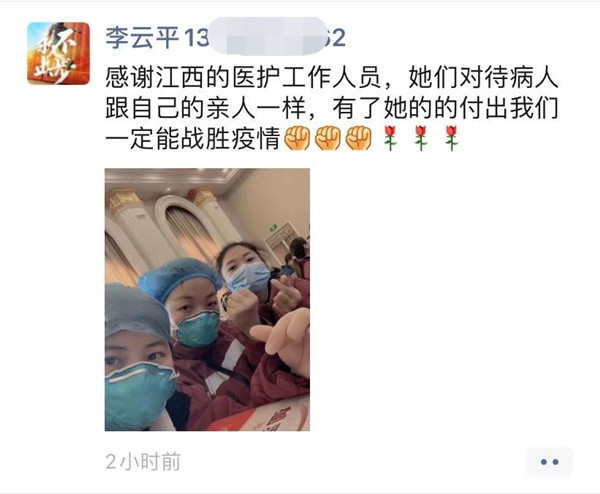Open the attached photo of masked workers
The image size is (600, 494).
(207, 300)
